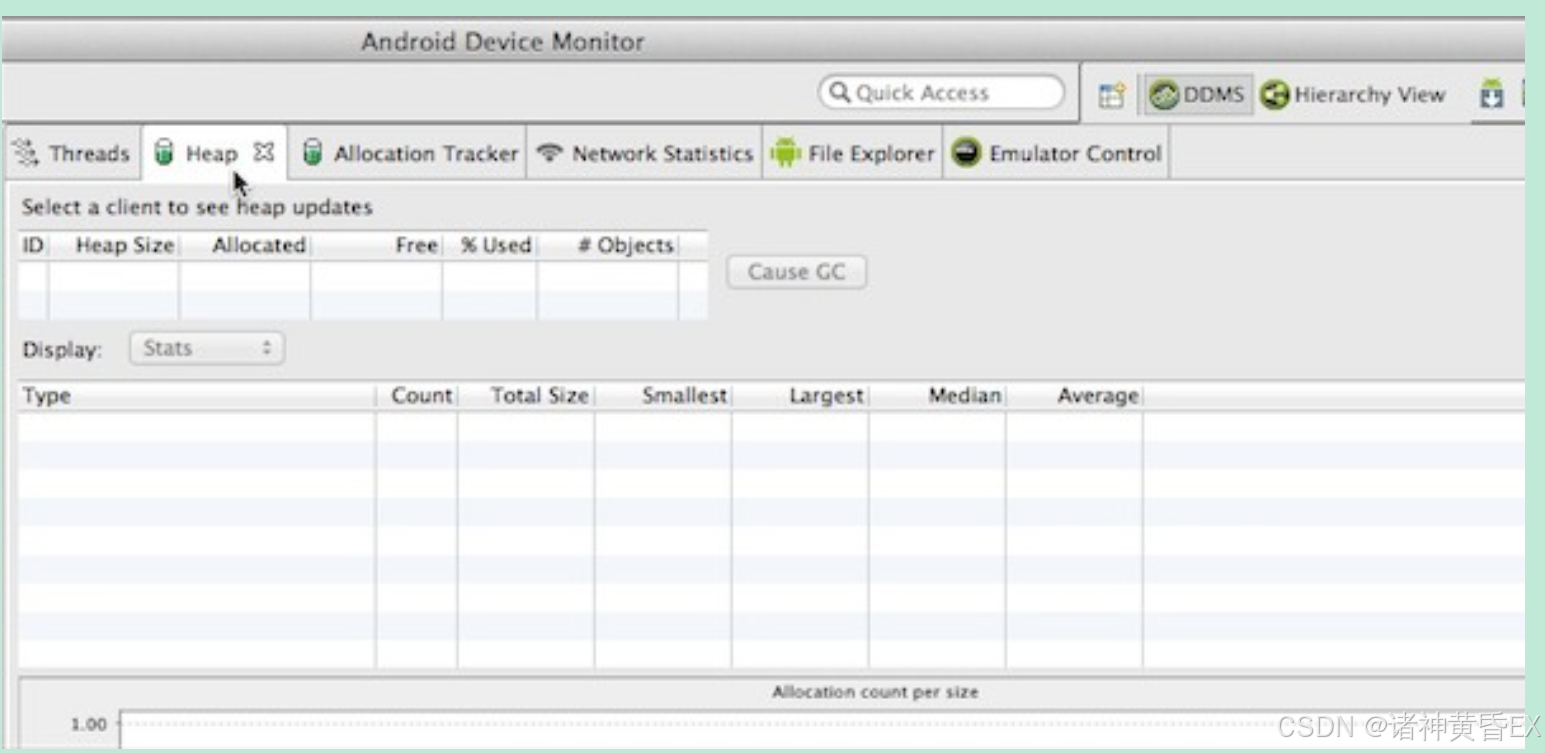This screenshot has width=1545, height=753.
Task: Click the Heap tab green can icon
Action: [x=164, y=153]
